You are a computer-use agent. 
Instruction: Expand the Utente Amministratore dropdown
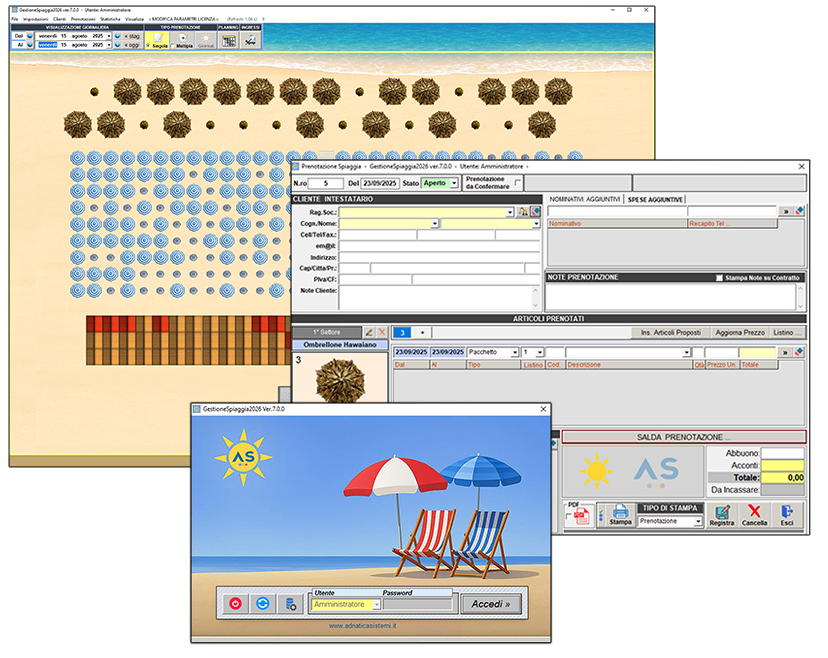click(x=376, y=605)
